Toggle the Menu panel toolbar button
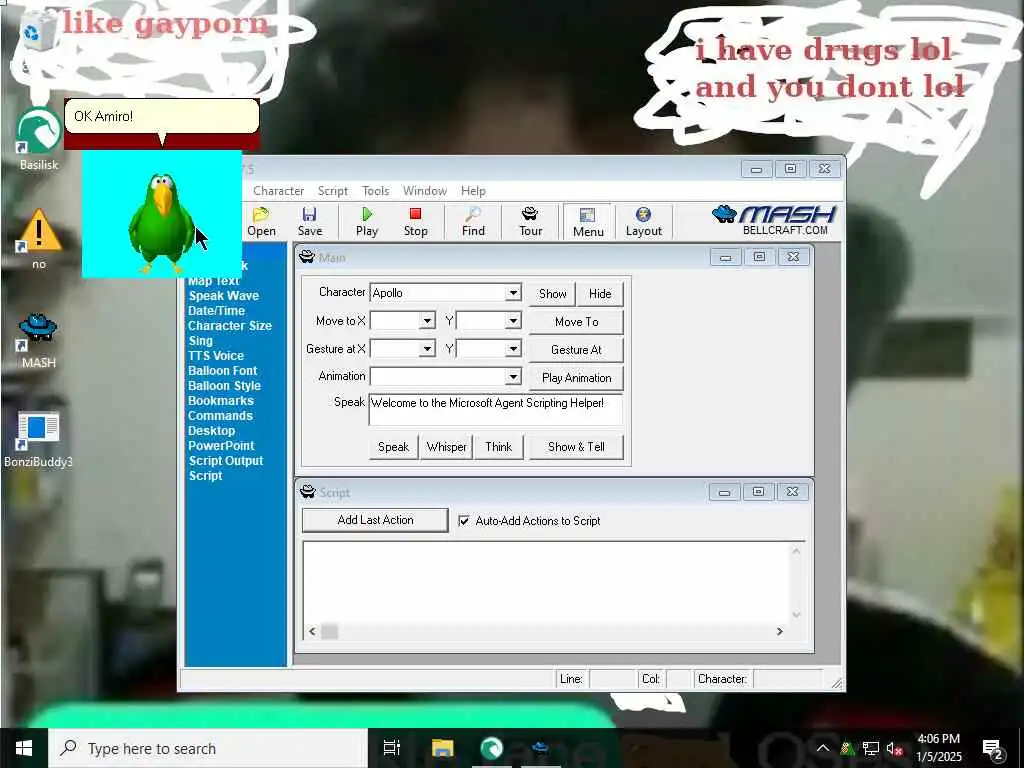This screenshot has height=768, width=1024. (x=588, y=221)
